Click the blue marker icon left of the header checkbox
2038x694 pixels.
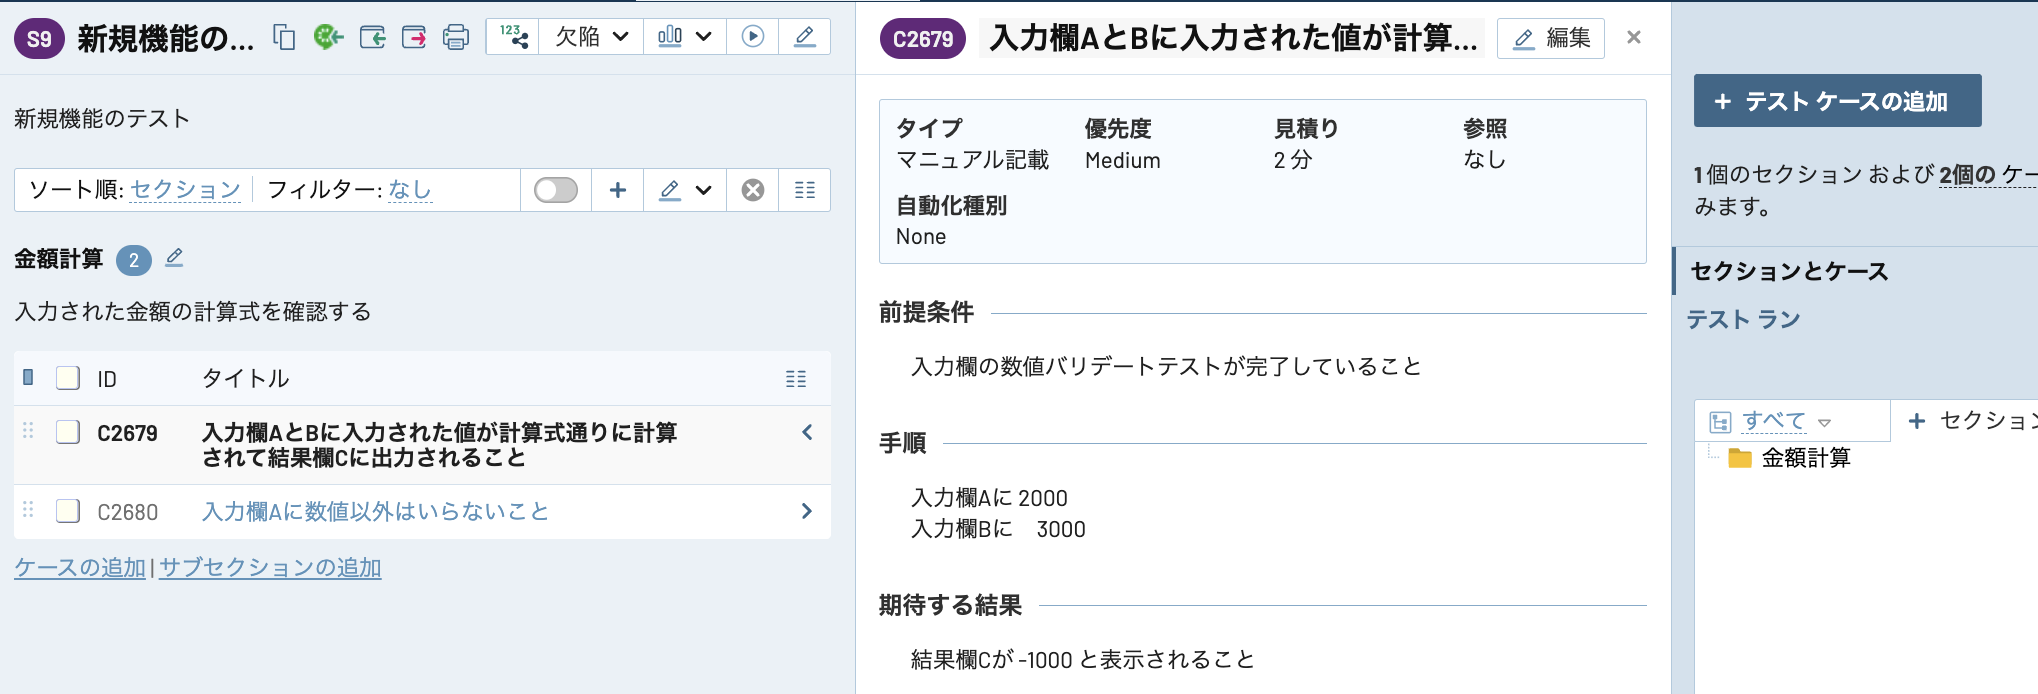pos(28,377)
